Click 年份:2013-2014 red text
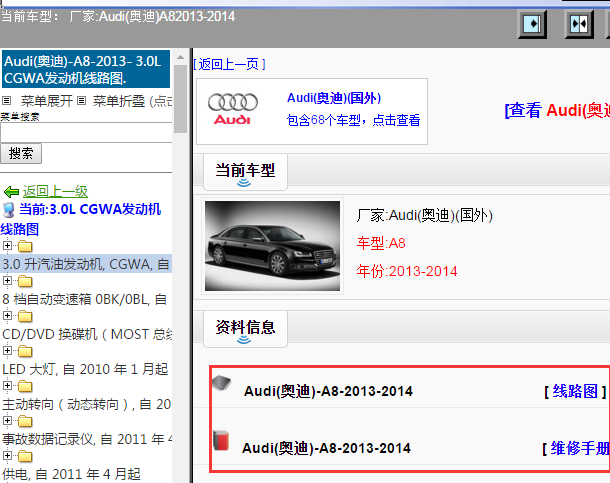The width and height of the screenshot is (610, 483). (x=407, y=271)
